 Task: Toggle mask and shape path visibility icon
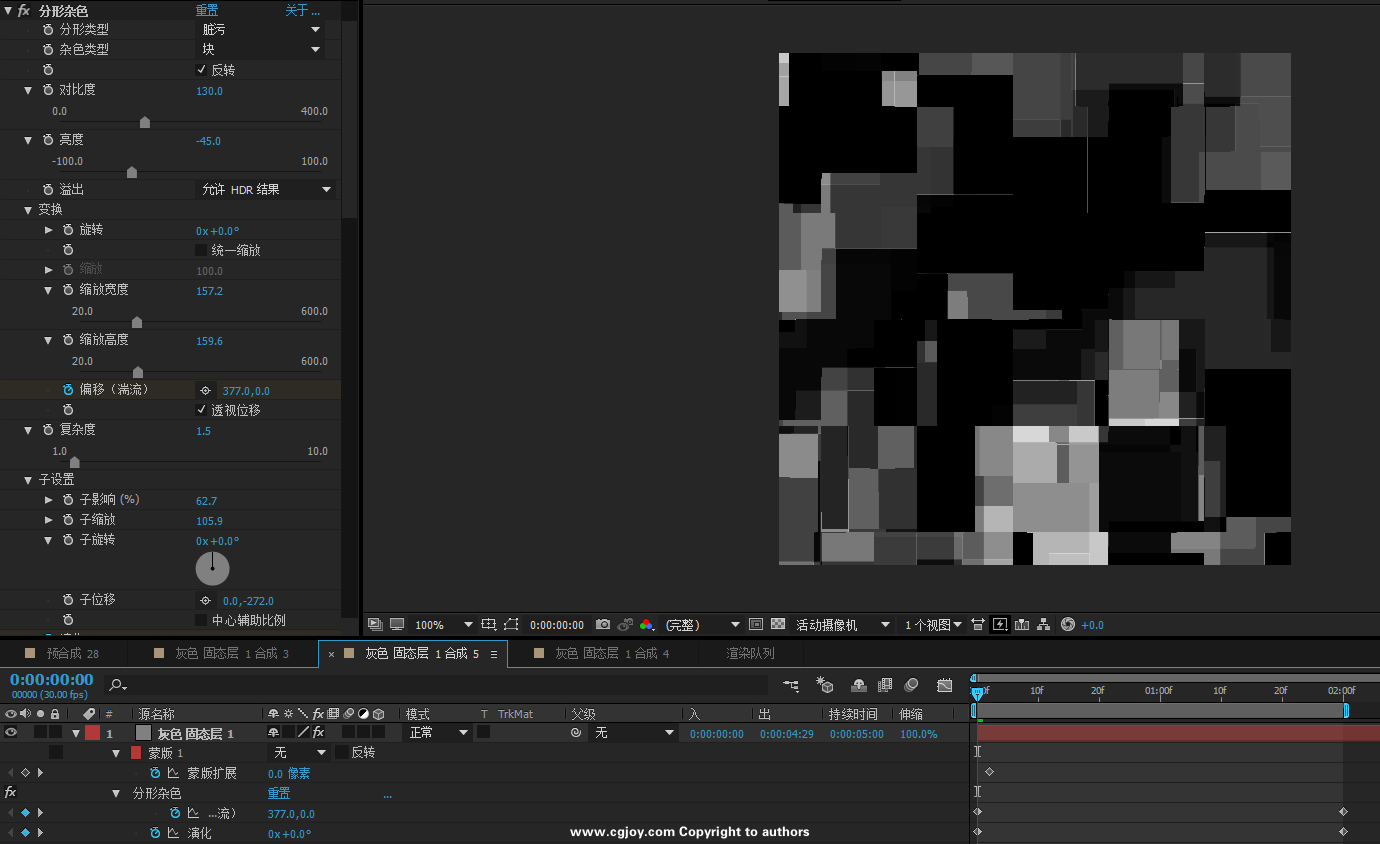tap(511, 624)
